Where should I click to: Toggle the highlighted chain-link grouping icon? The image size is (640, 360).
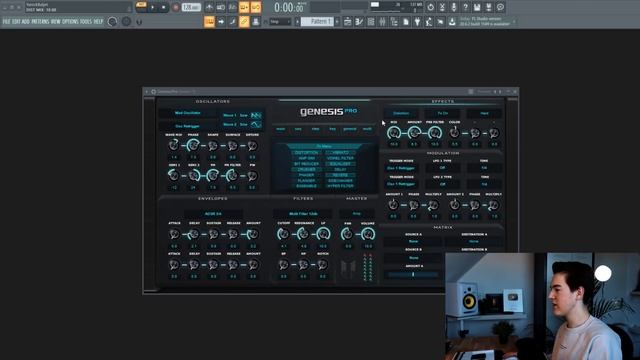244,22
